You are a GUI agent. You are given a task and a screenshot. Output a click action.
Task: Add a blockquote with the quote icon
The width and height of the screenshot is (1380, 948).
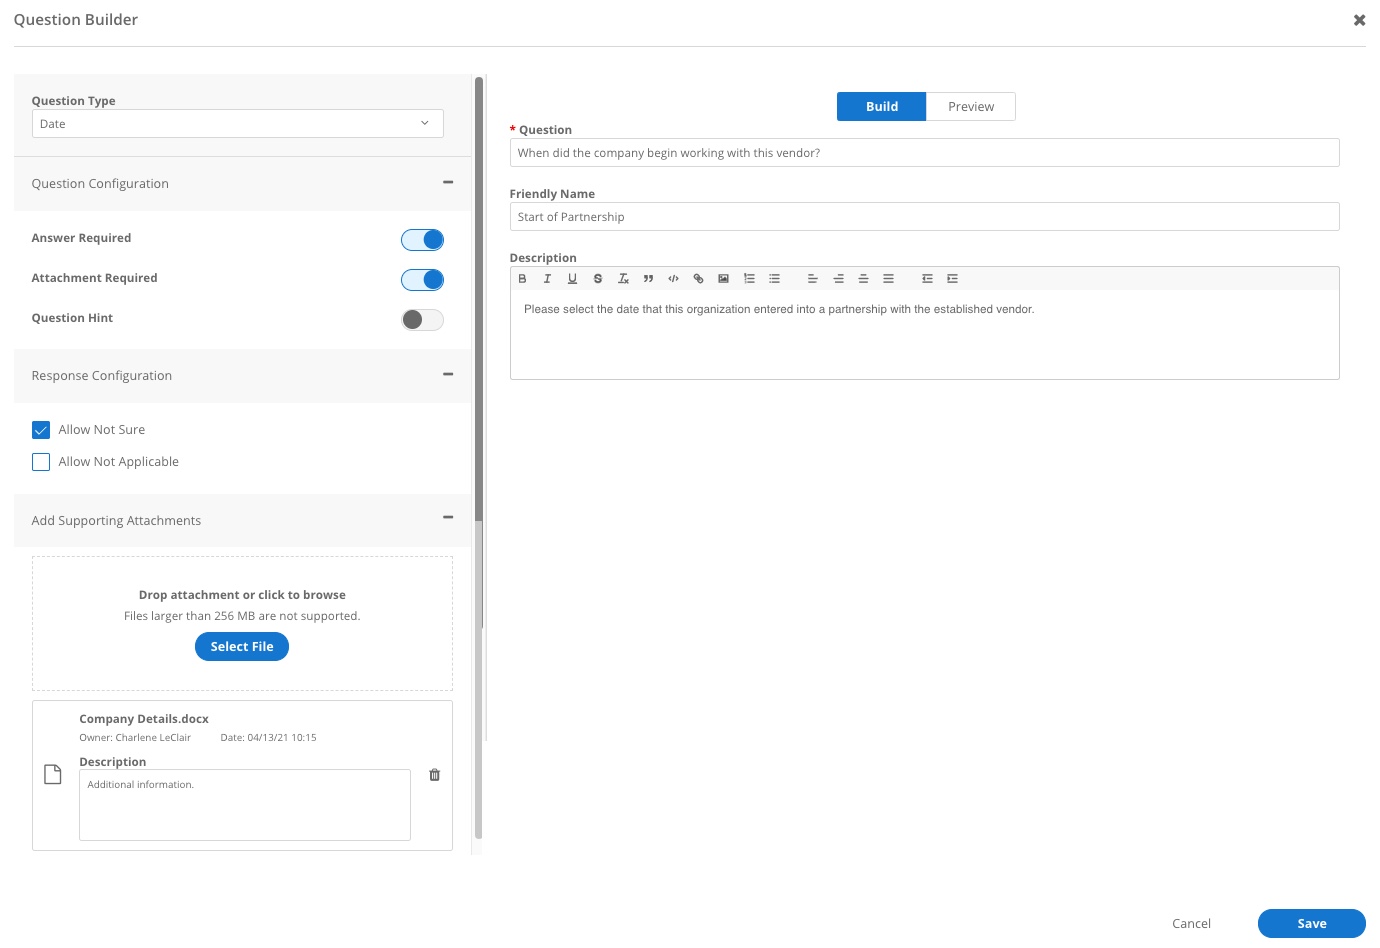point(648,279)
